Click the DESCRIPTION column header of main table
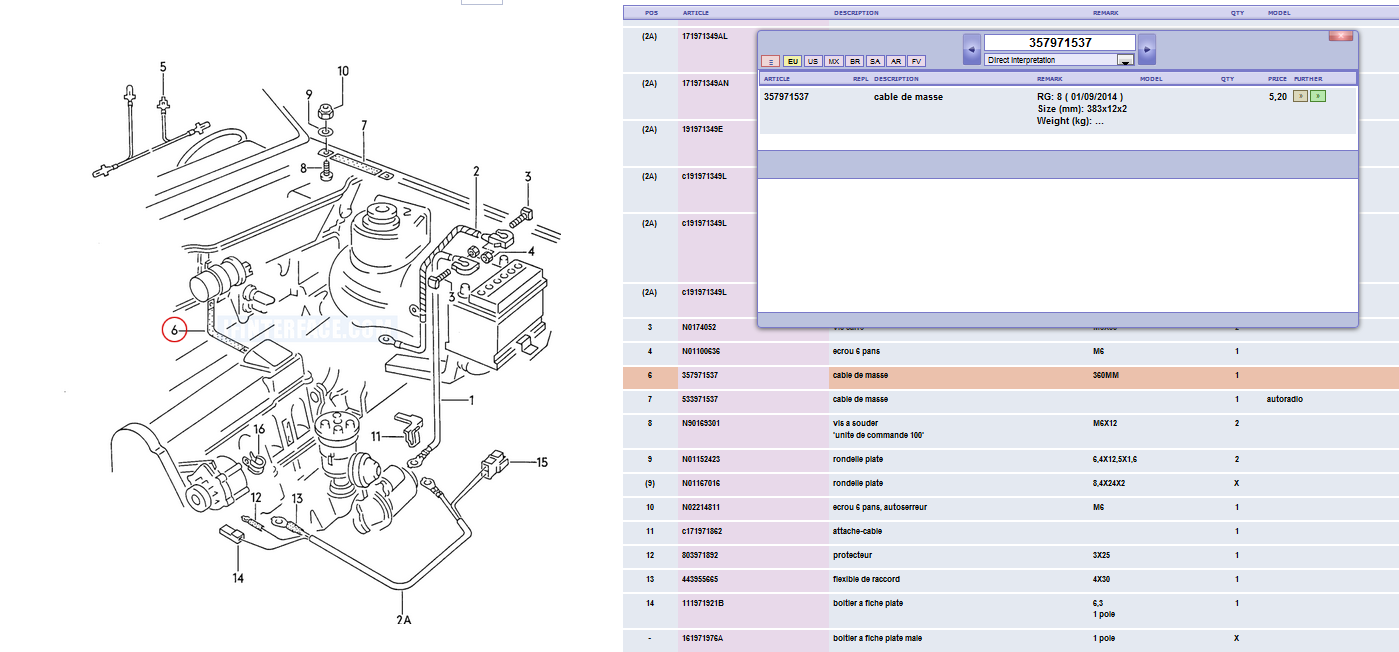Viewport: 1399px width, 652px height. tap(856, 13)
